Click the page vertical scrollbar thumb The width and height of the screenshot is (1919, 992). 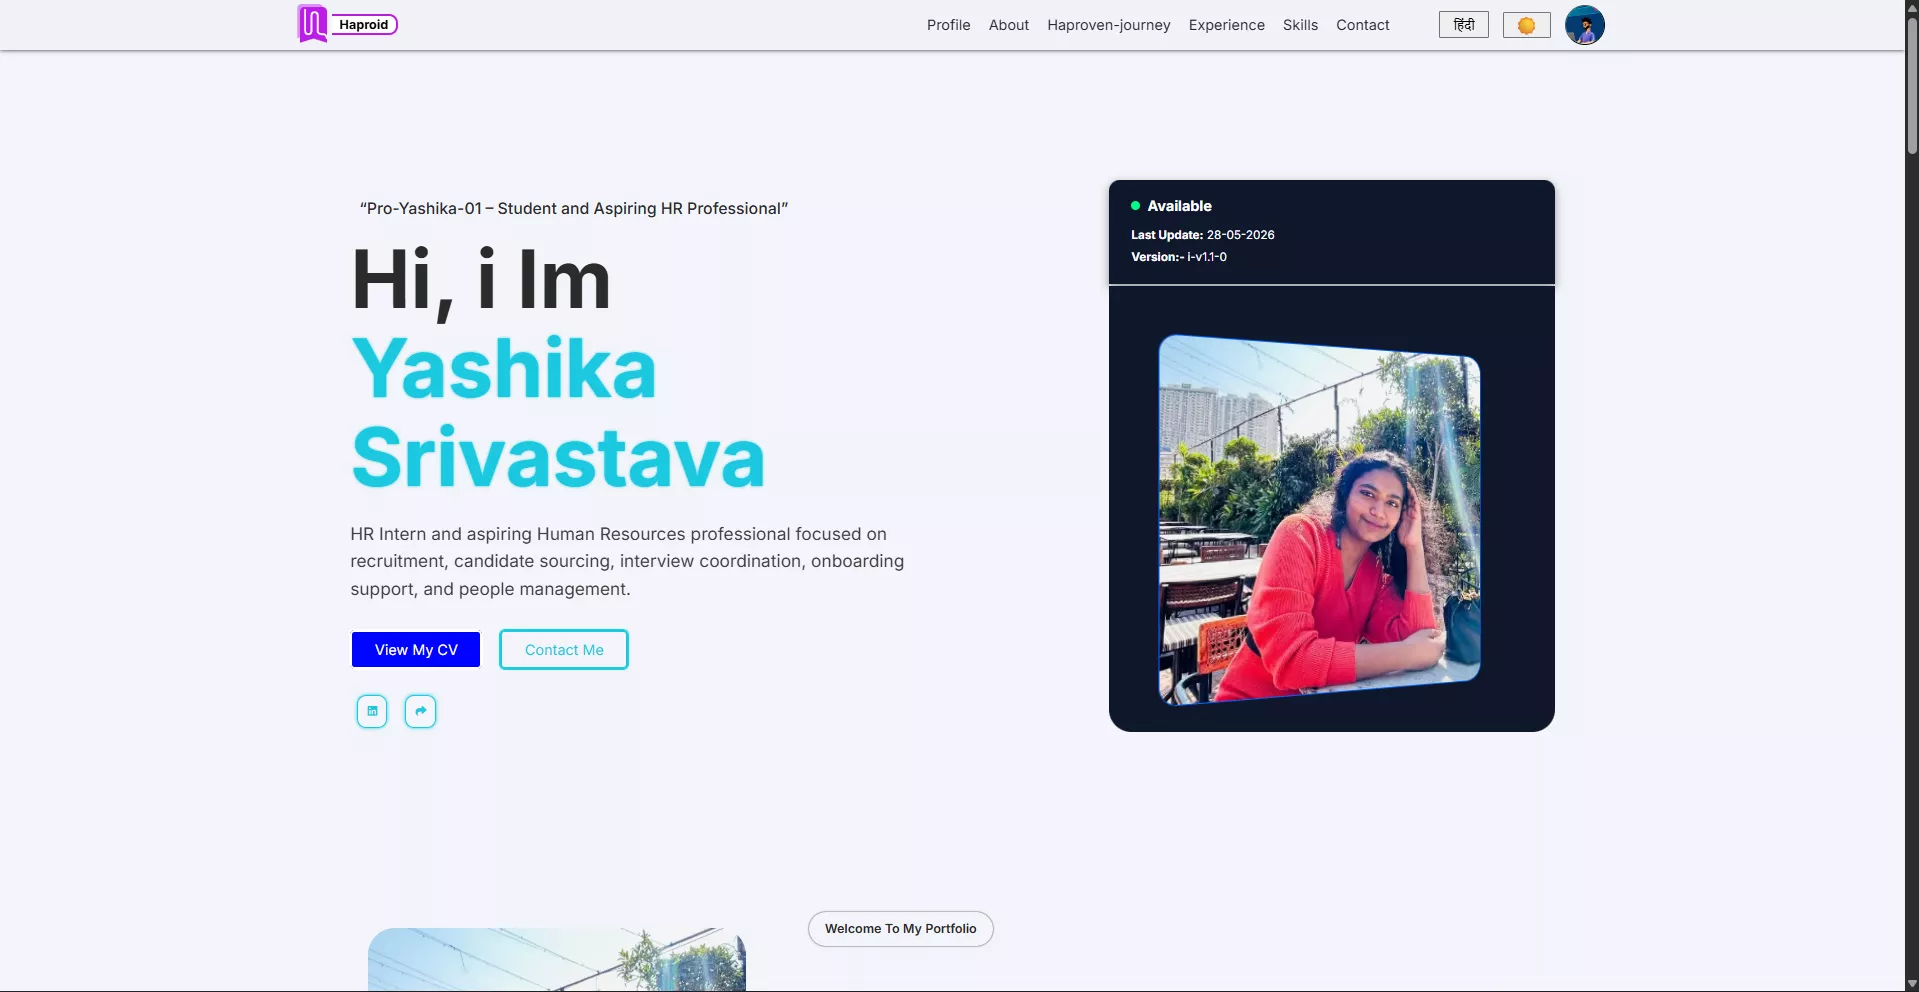click(1911, 85)
